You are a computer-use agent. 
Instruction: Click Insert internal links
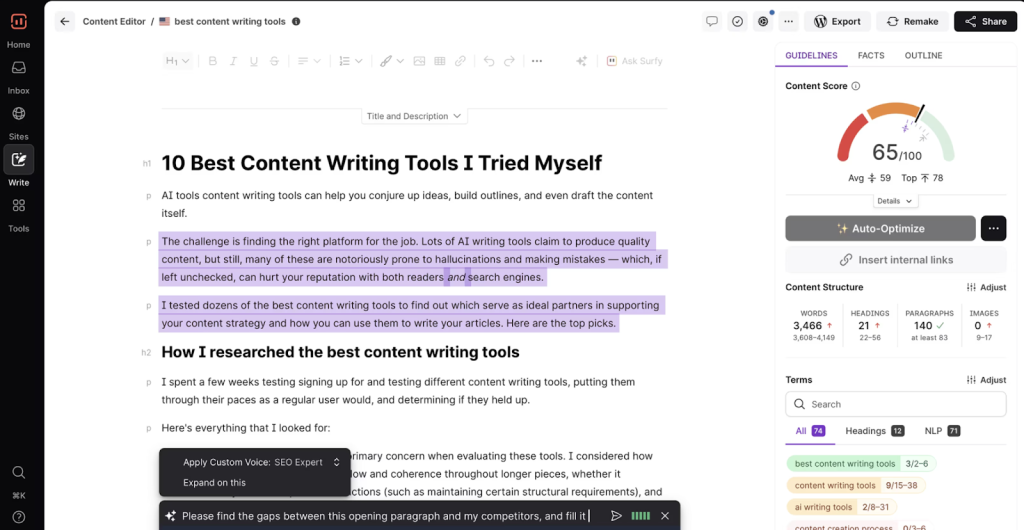[895, 260]
